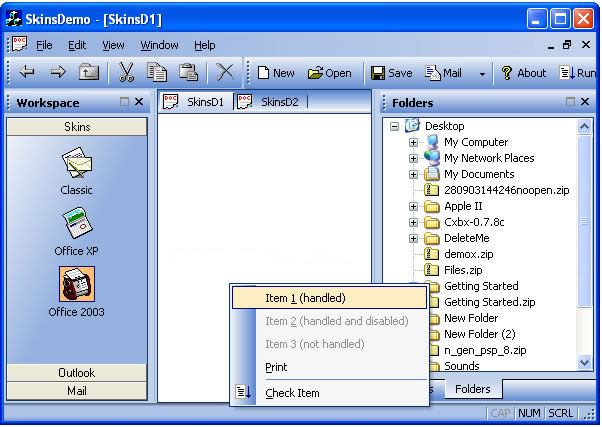
Task: Choose Item 1 (handled) in context menu
Action: [329, 298]
